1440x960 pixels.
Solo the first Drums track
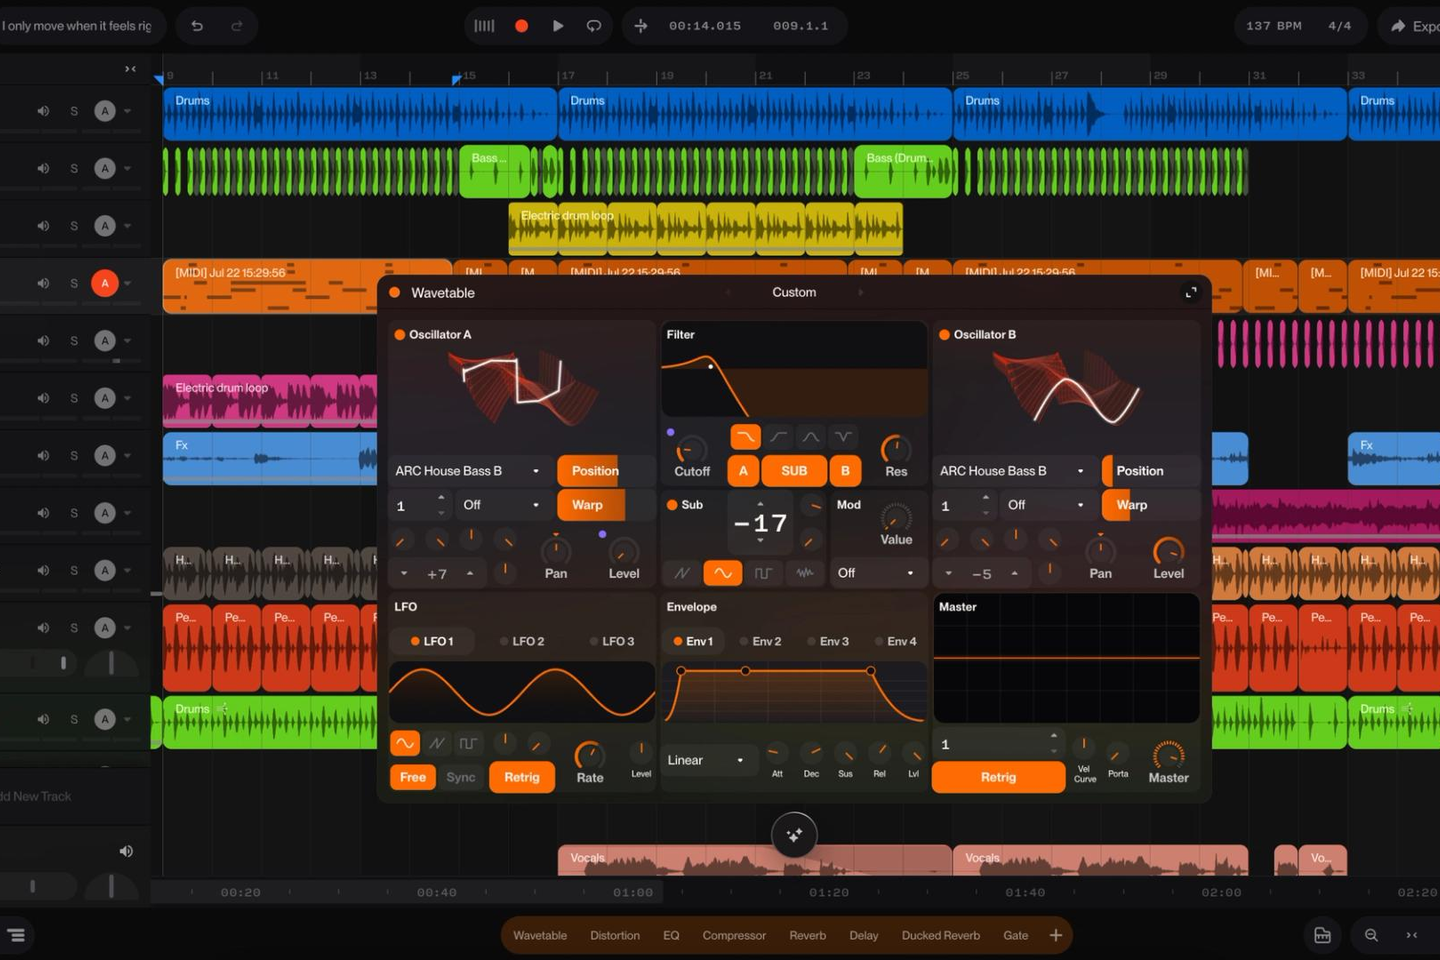74,111
